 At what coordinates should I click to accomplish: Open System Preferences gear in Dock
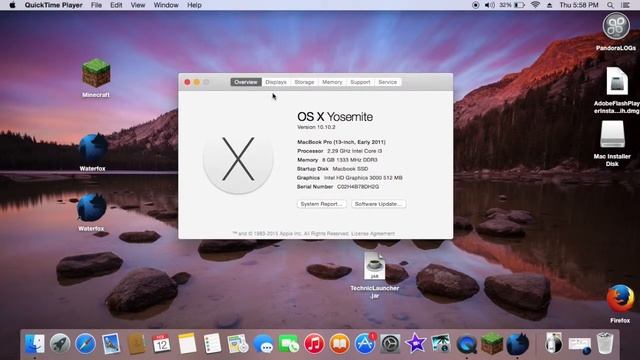[390, 344]
